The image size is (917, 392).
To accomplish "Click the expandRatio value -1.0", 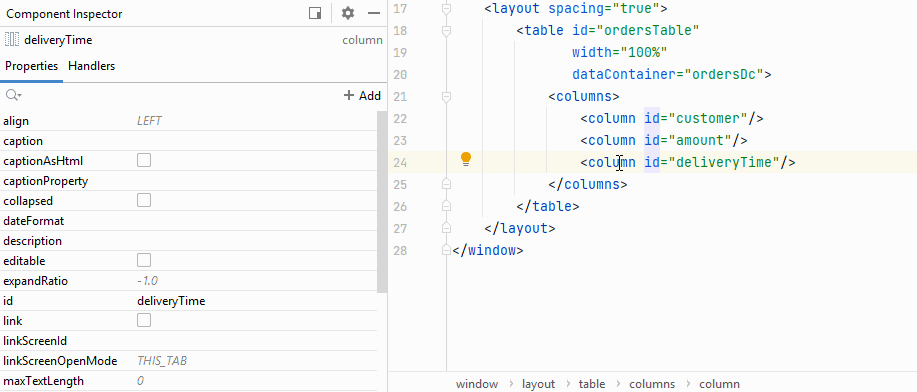I will tap(147, 281).
